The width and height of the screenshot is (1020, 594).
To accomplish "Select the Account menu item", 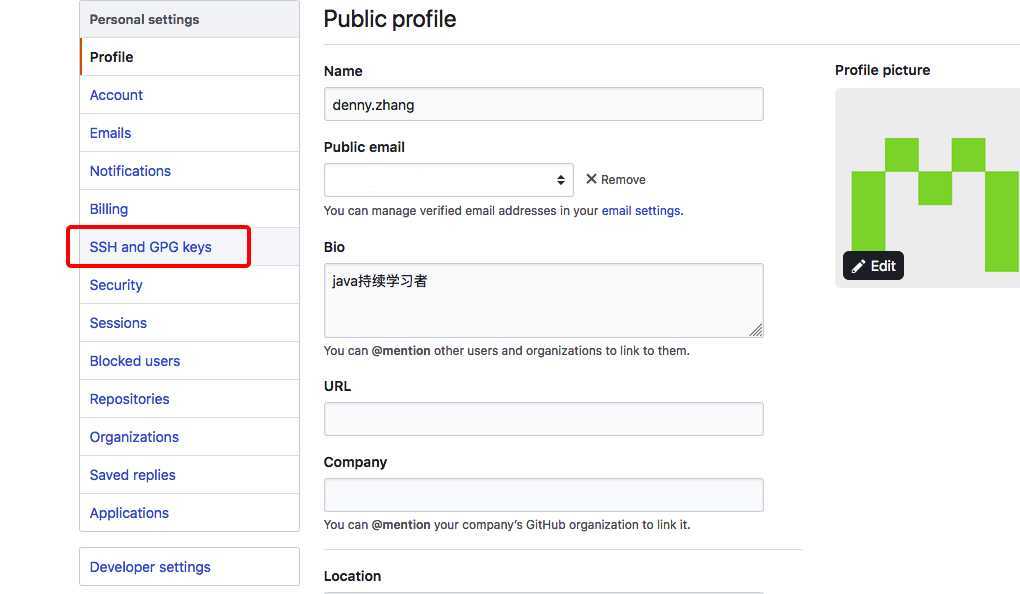I will [116, 95].
